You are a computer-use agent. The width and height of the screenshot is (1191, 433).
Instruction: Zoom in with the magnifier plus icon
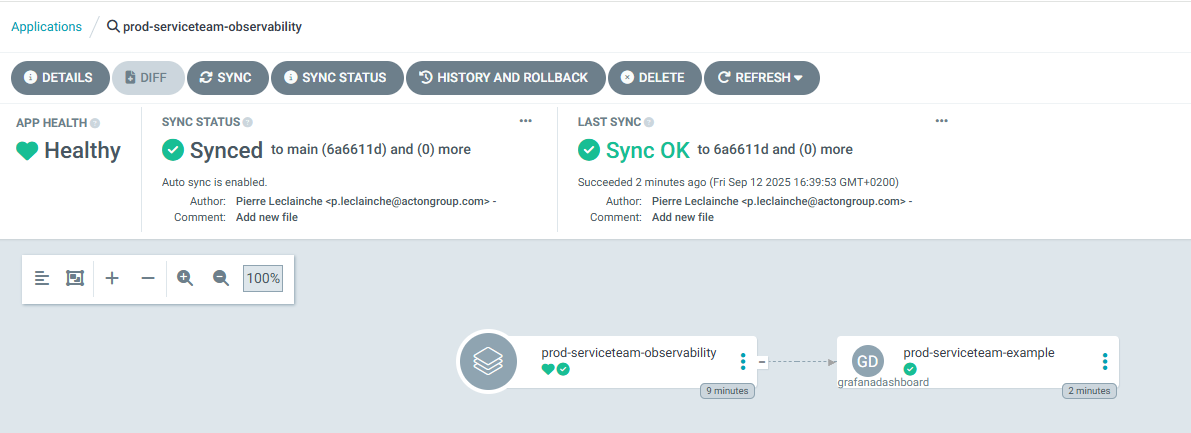185,278
